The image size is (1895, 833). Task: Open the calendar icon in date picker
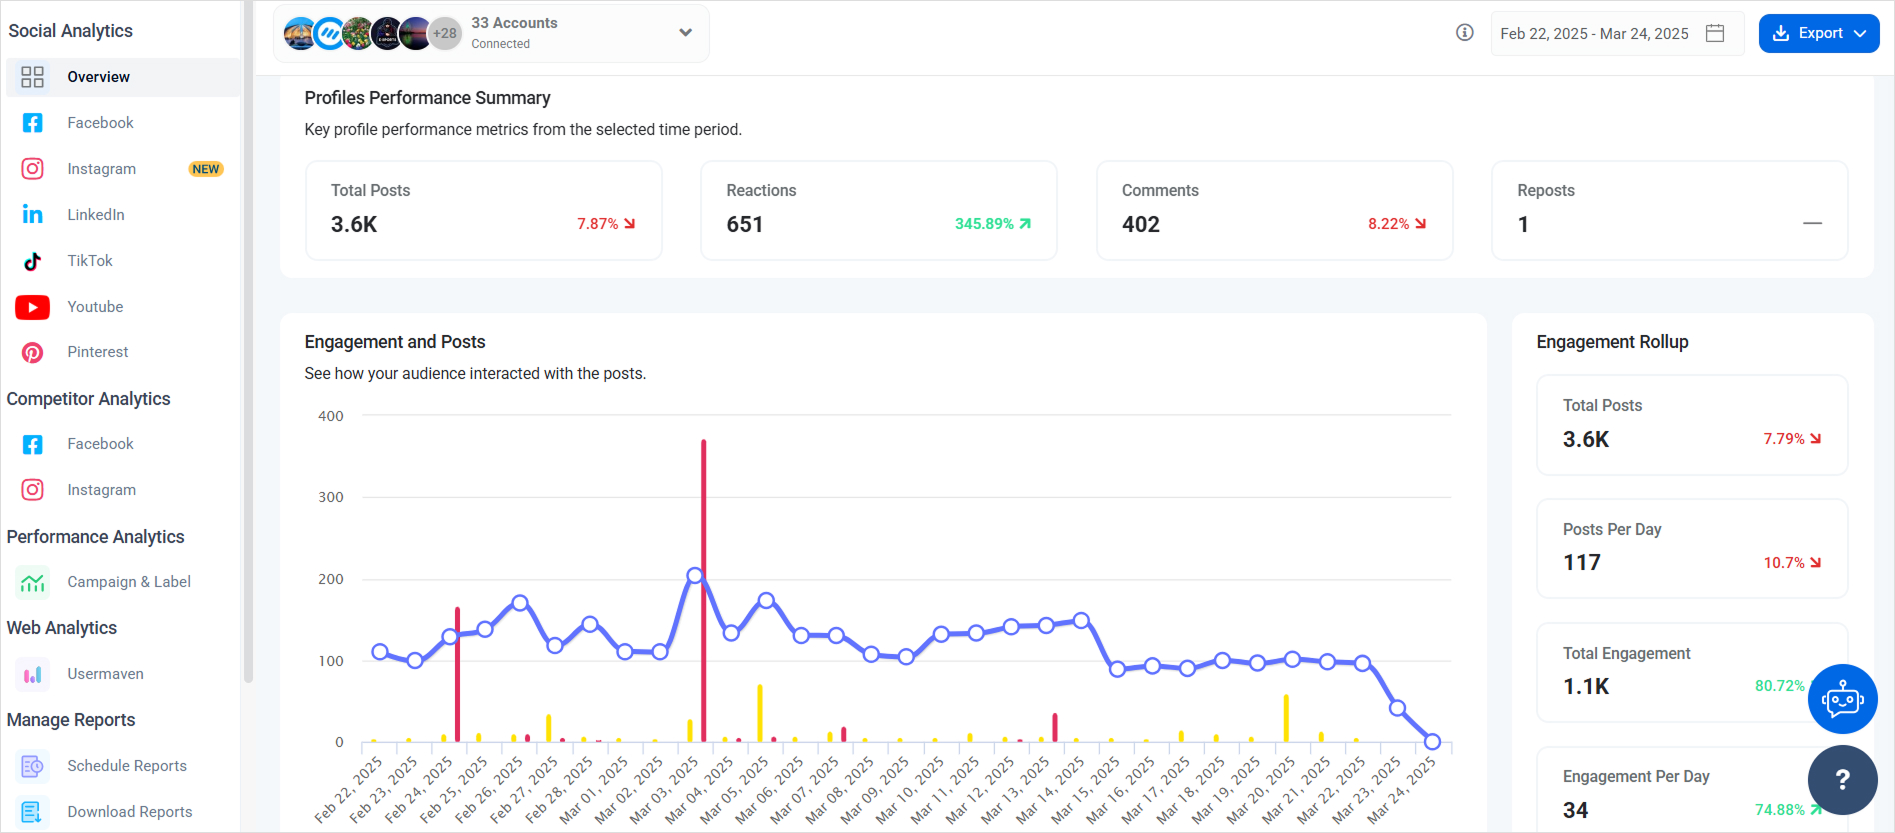click(x=1715, y=33)
